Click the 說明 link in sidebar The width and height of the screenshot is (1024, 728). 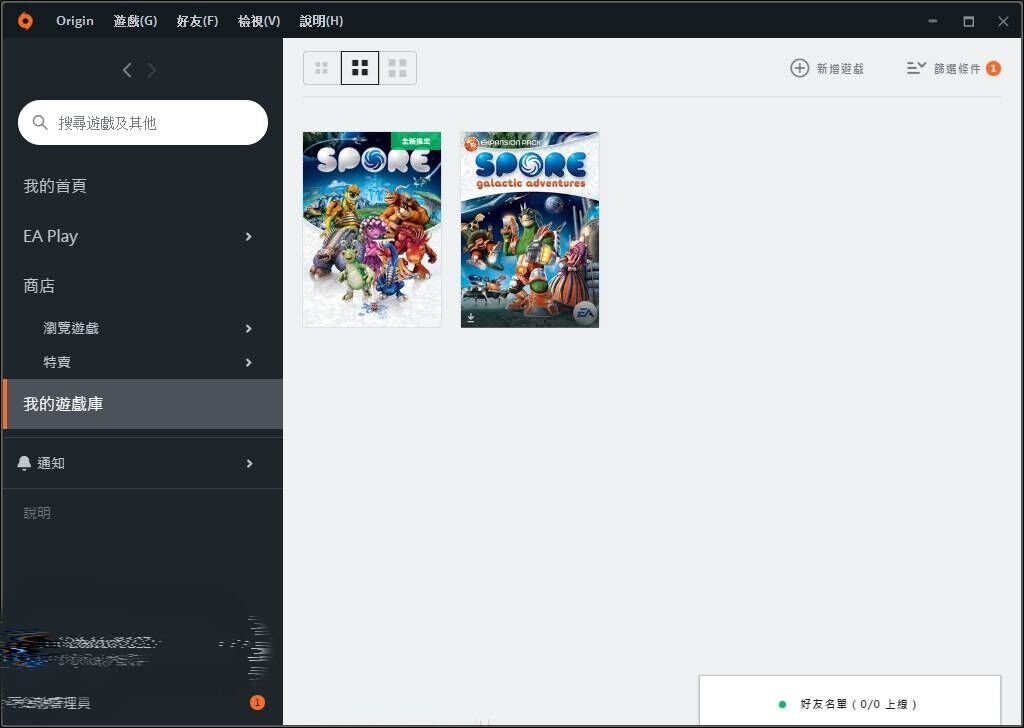(x=37, y=513)
